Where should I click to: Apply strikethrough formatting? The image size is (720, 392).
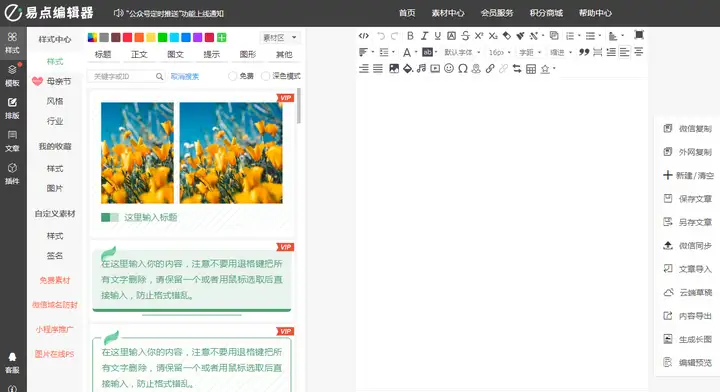click(x=465, y=36)
